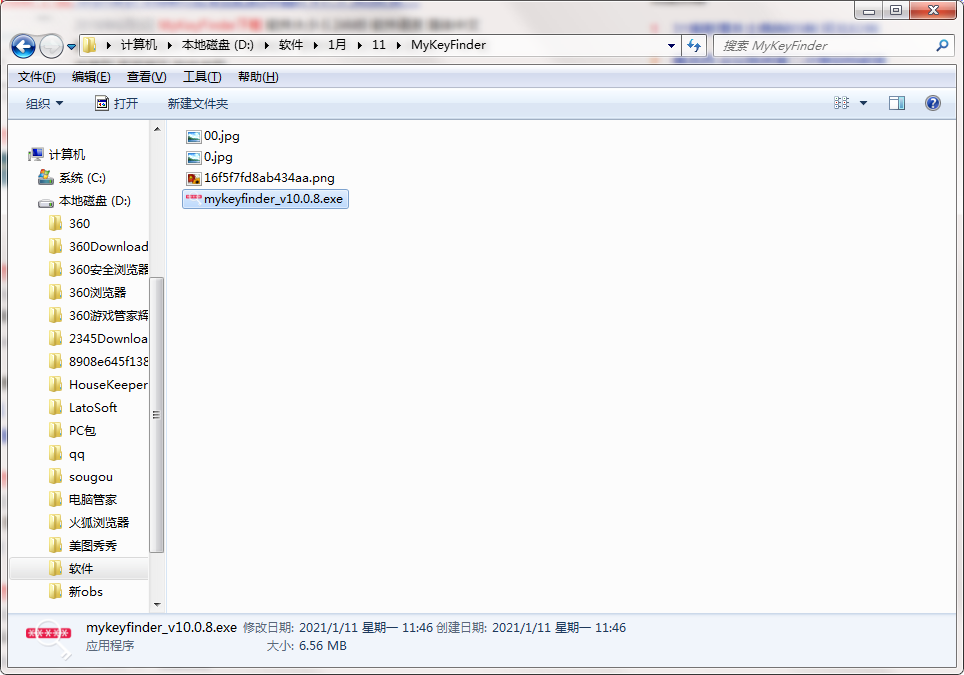Toggle the preview pane

pos(897,102)
